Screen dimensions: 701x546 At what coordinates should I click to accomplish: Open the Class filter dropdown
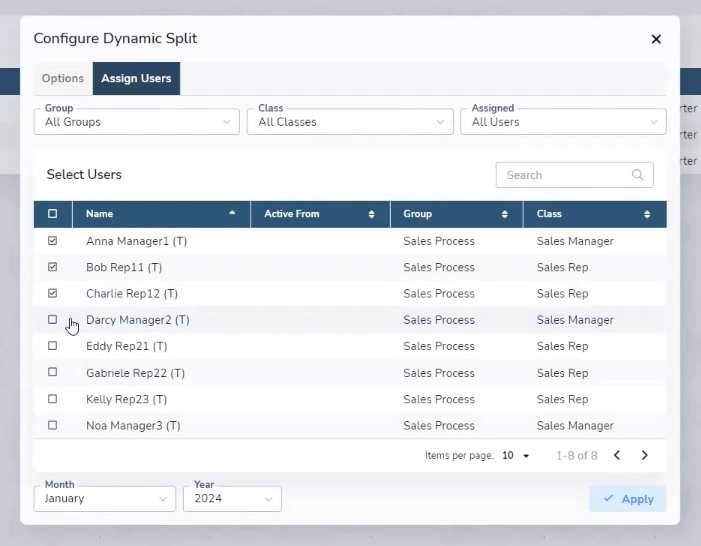350,122
